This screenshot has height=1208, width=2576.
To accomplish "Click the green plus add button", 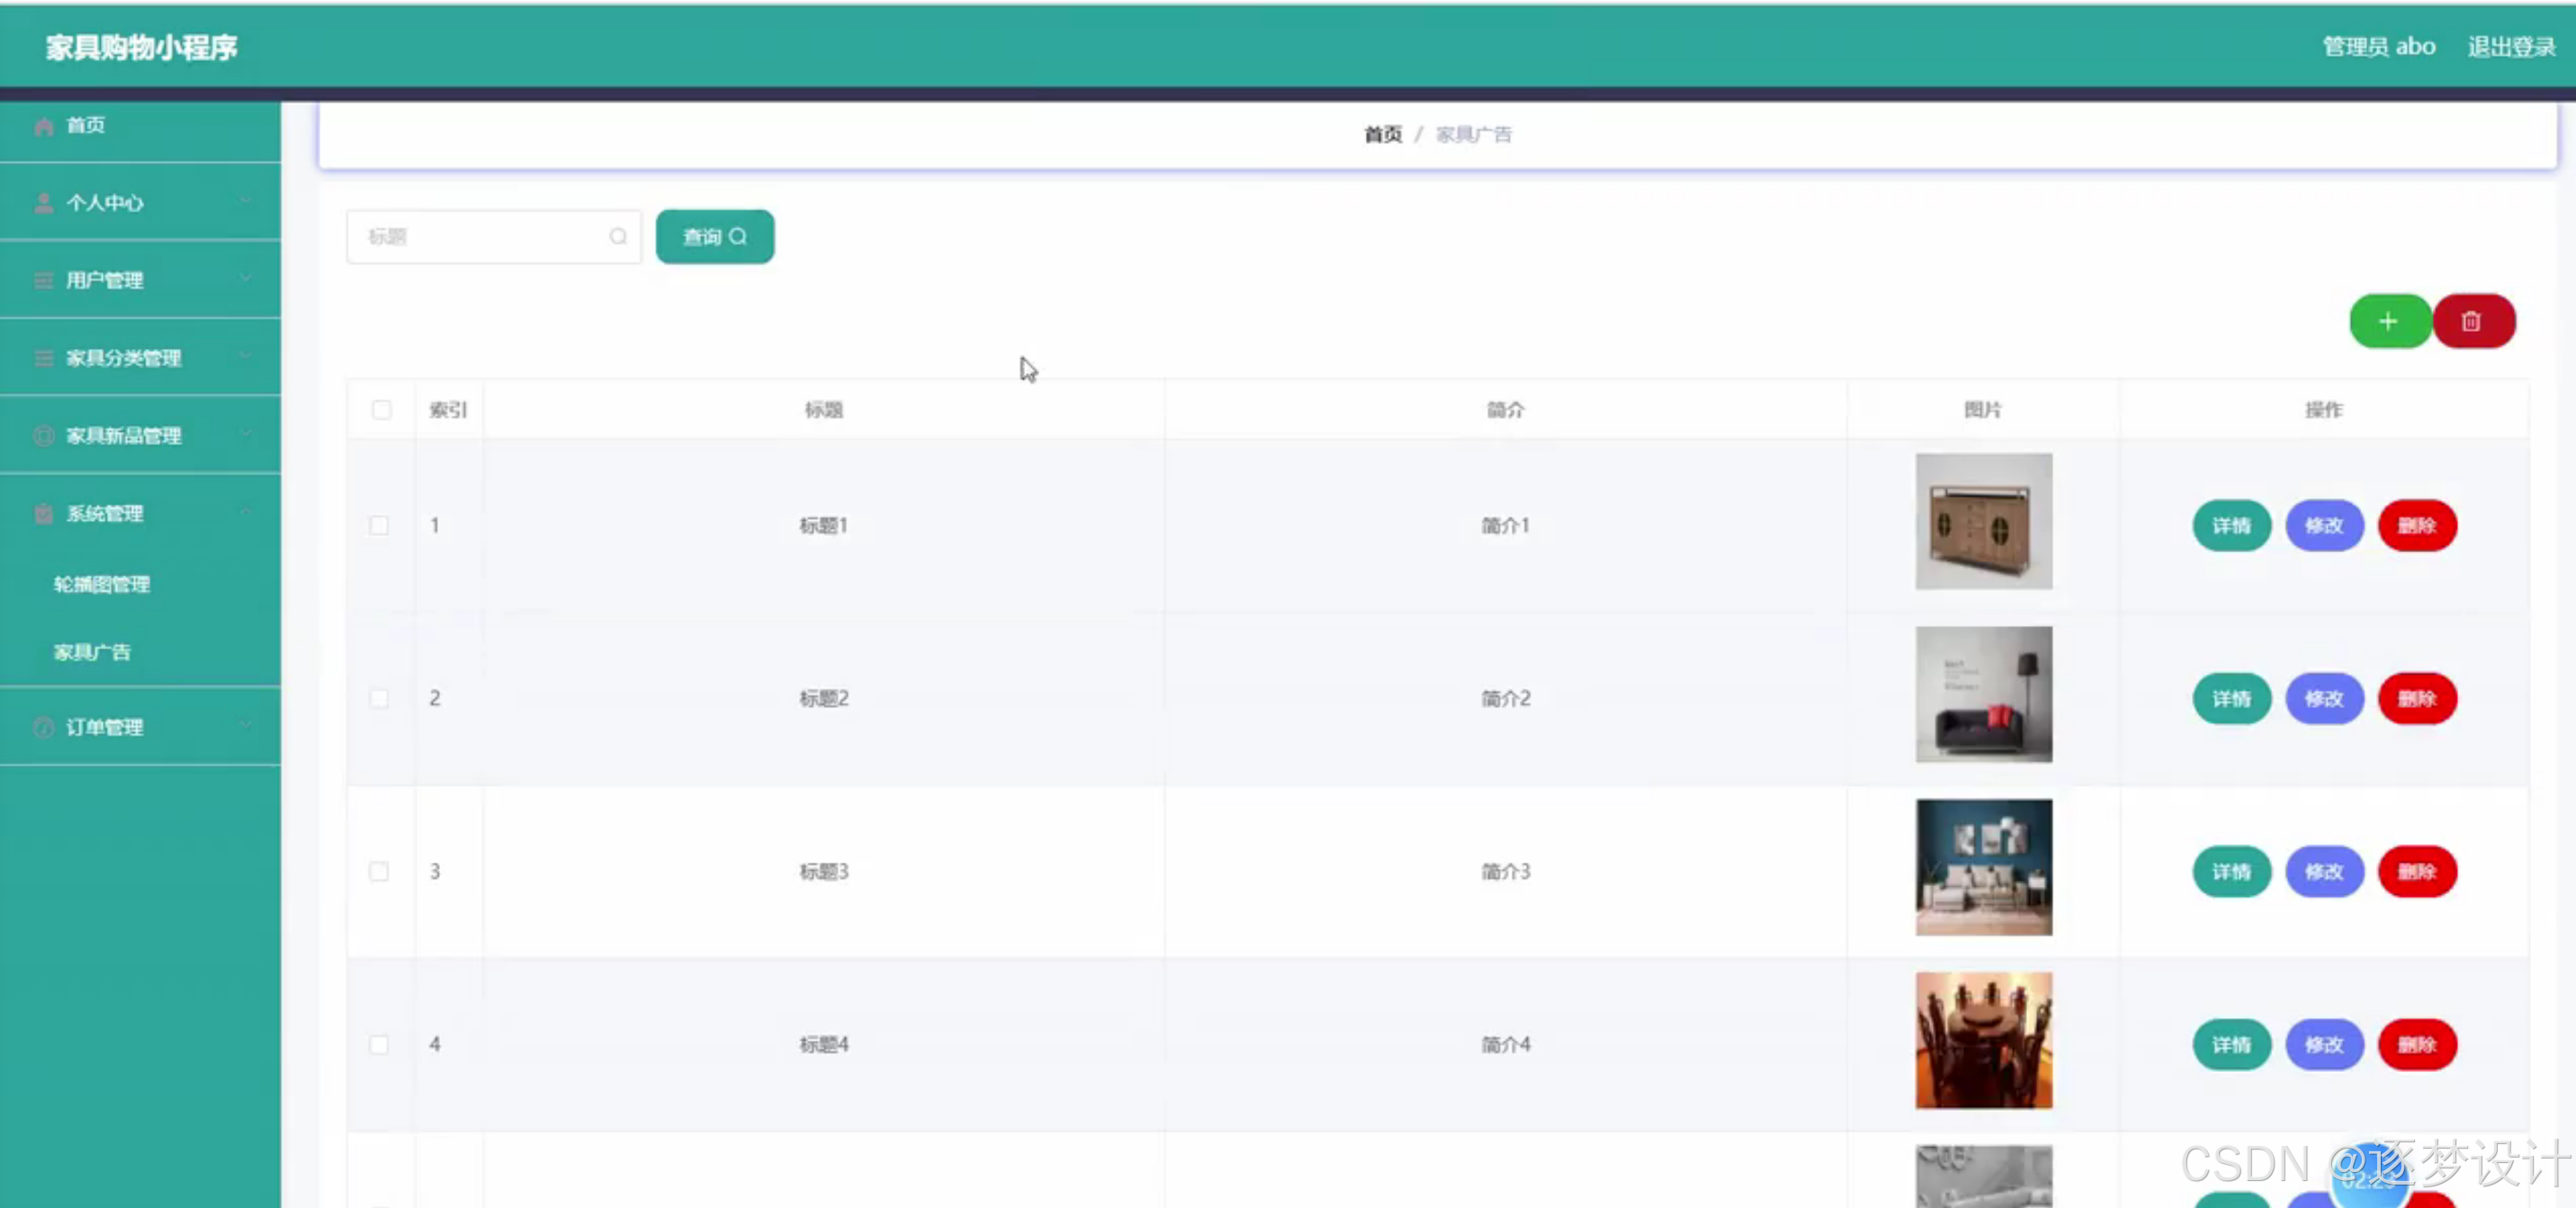I will coord(2388,321).
